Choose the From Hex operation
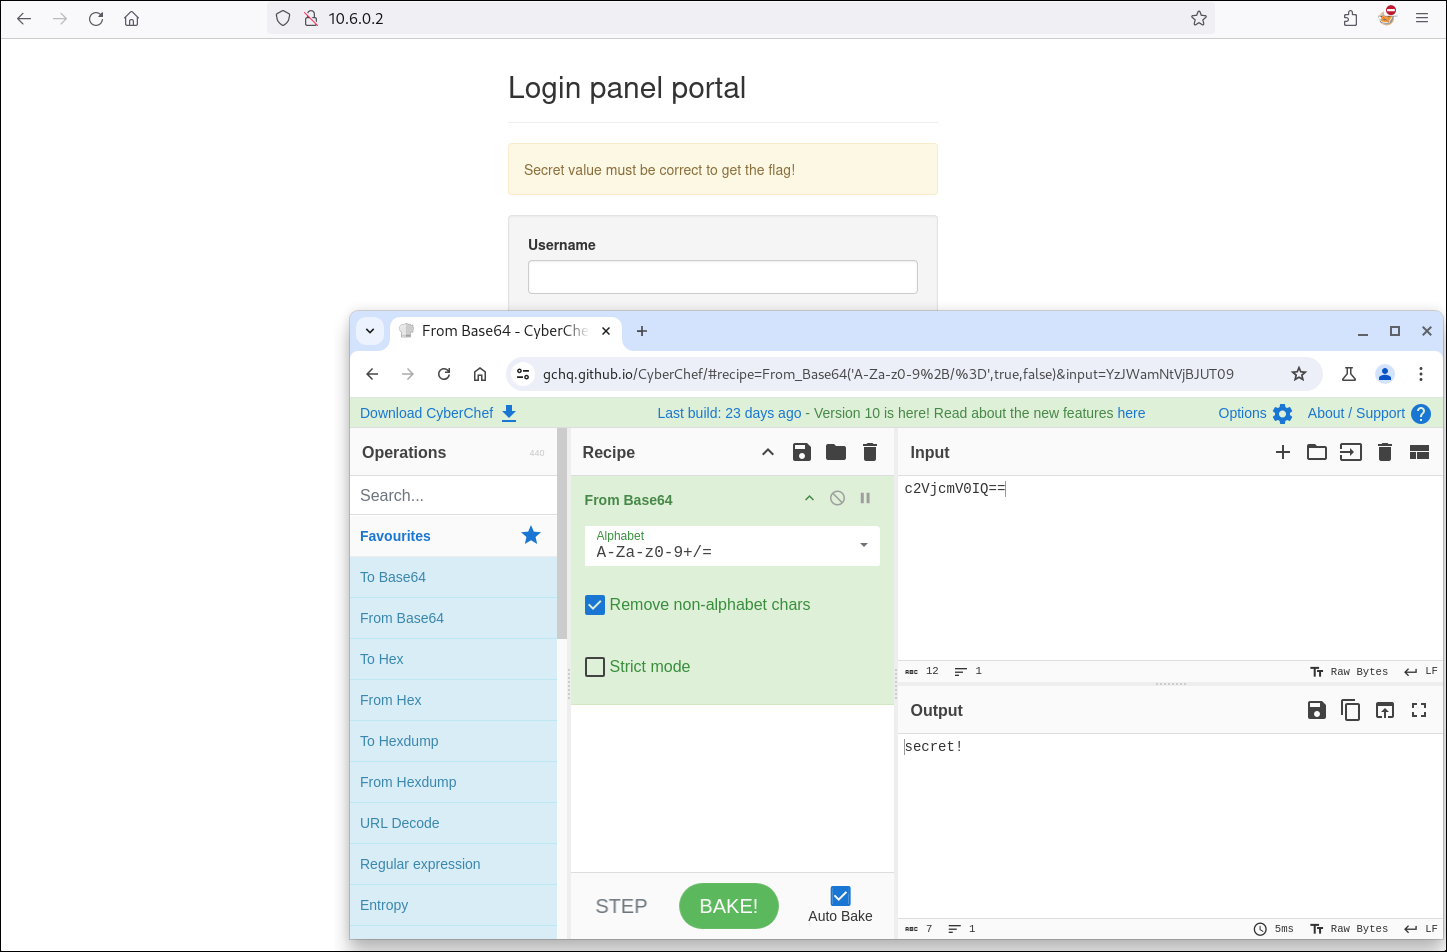The image size is (1447, 952). tap(453, 700)
